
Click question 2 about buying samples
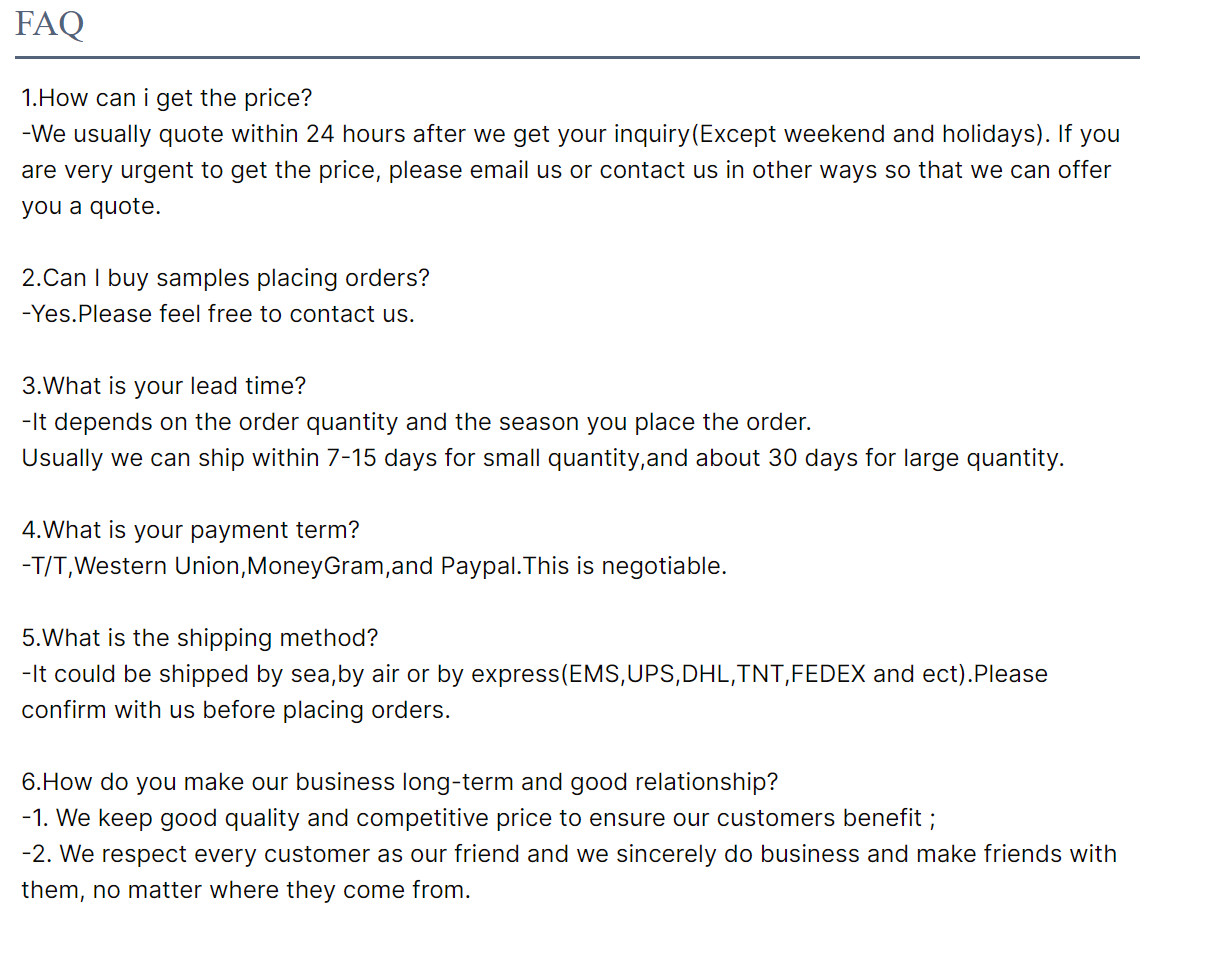click(226, 278)
